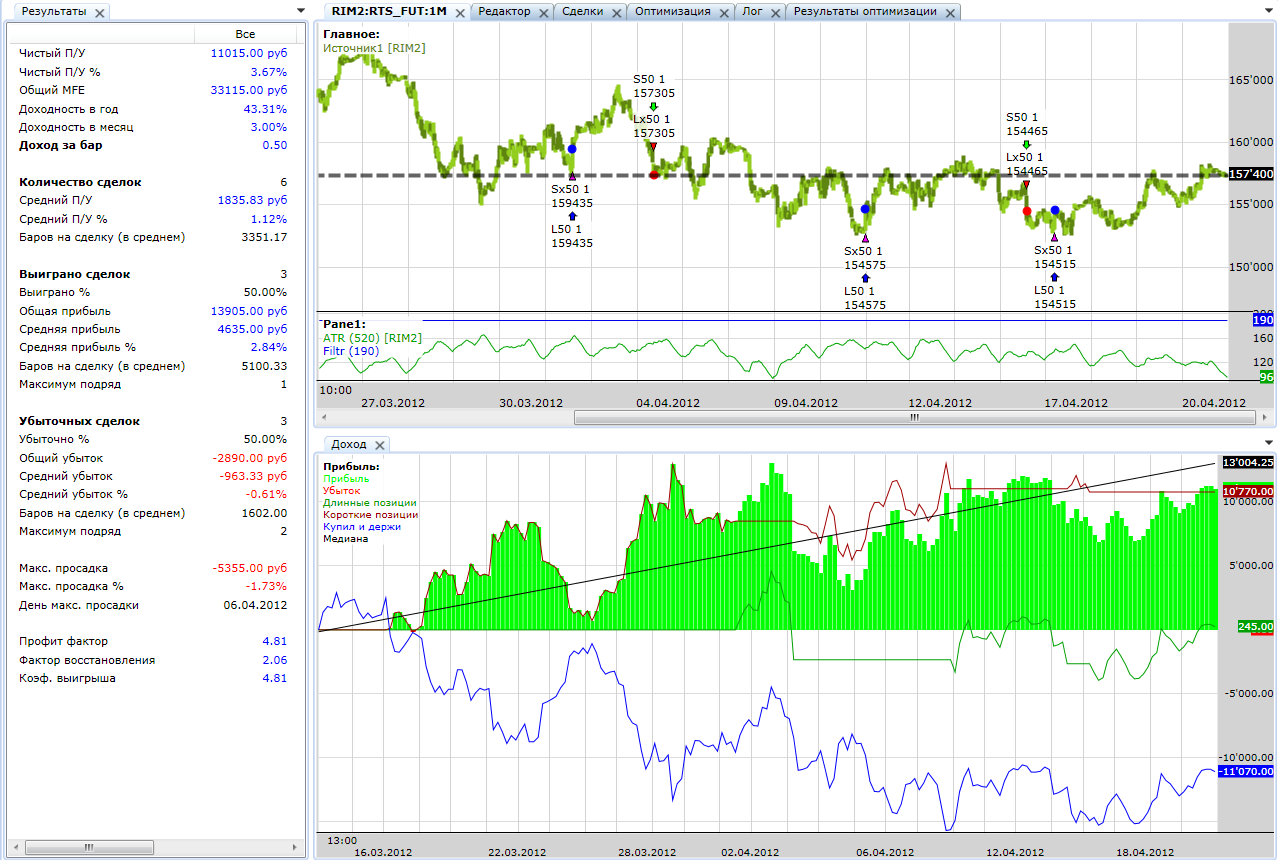The height and width of the screenshot is (860, 1278).
Task: Close the Редактор tab
Action: coord(543,12)
